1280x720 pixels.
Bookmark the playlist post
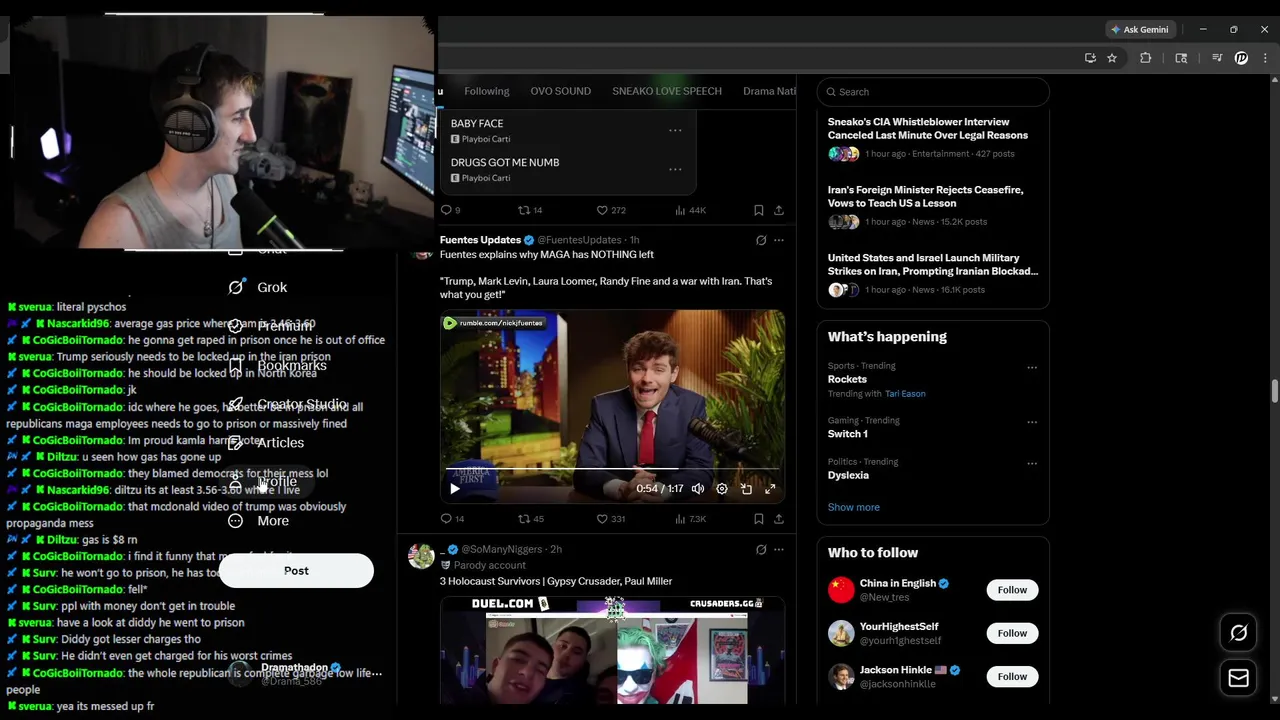pos(758,210)
